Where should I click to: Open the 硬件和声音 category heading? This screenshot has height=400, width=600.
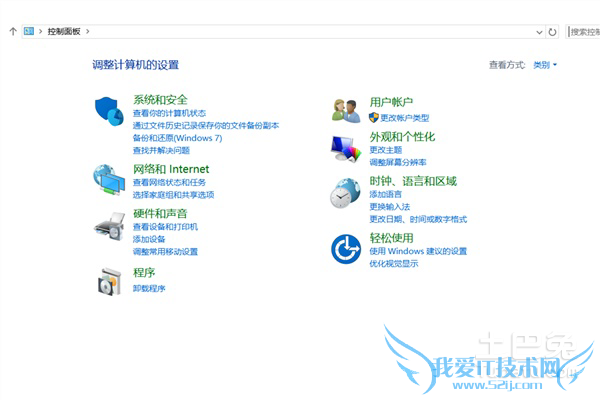pos(160,213)
